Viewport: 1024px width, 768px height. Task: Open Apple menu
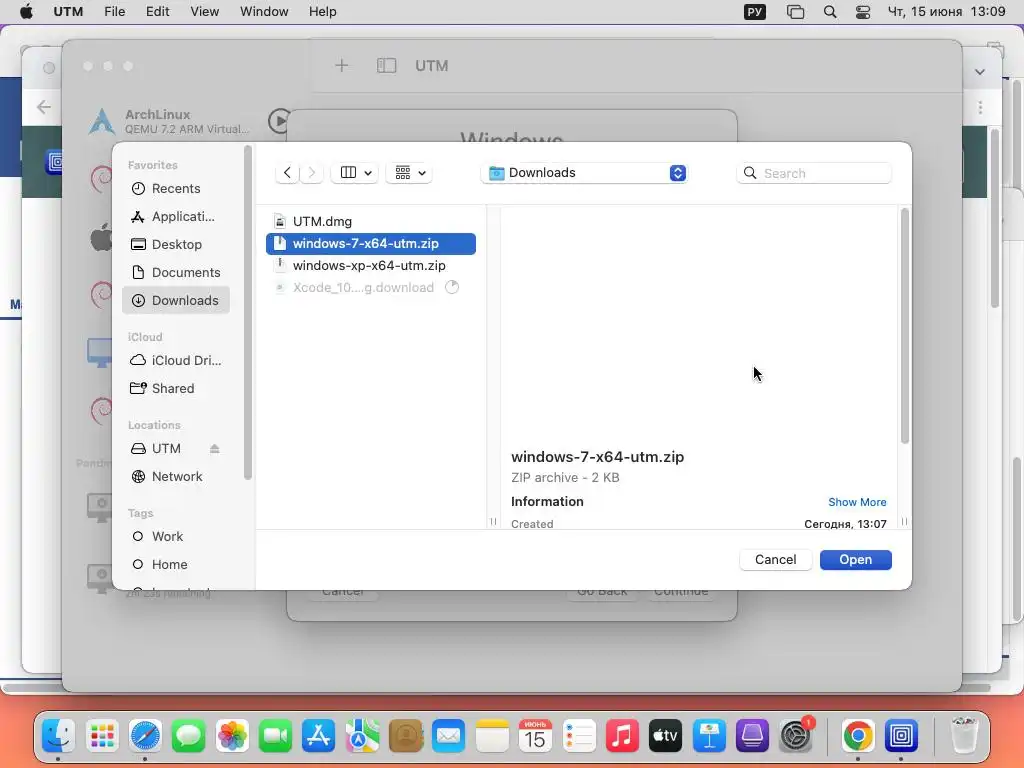26,12
